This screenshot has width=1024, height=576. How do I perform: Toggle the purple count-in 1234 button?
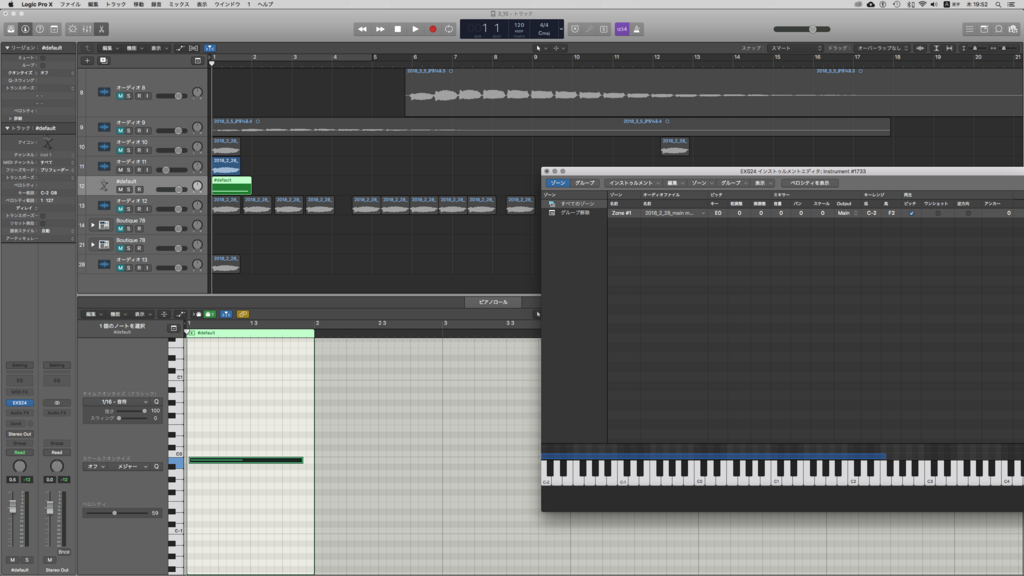622,29
